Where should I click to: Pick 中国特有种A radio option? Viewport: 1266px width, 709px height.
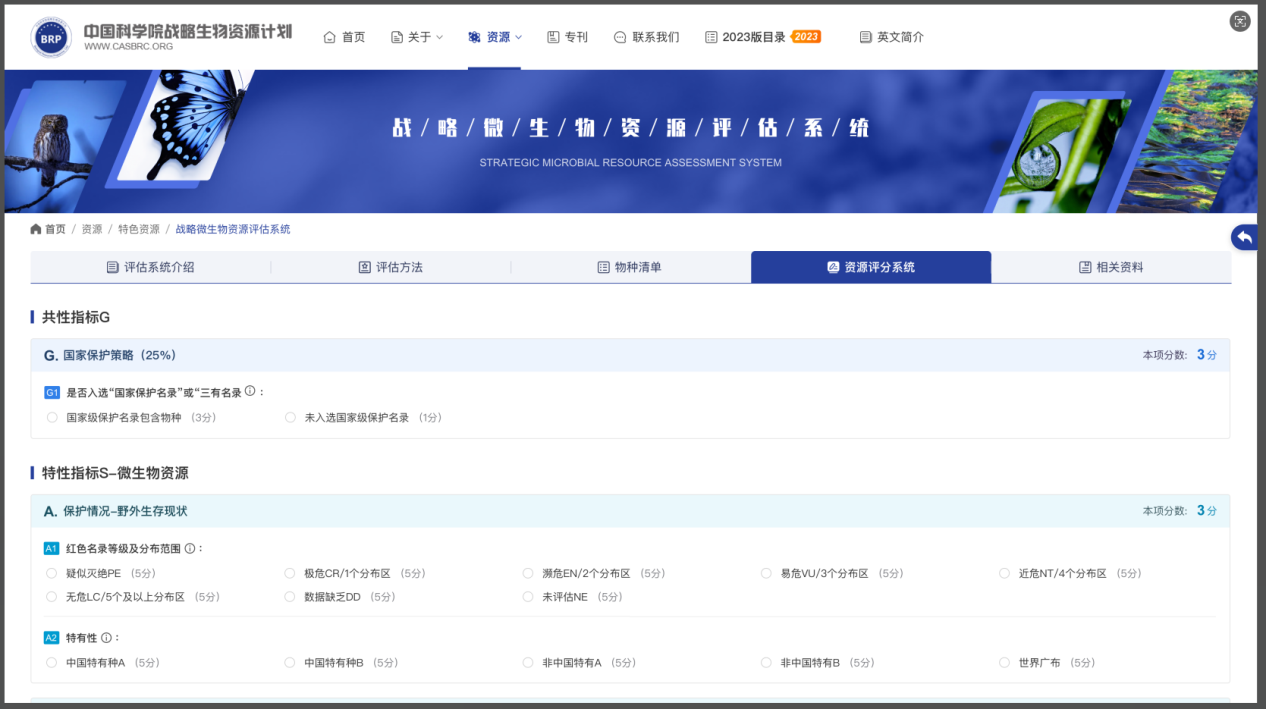tap(52, 662)
